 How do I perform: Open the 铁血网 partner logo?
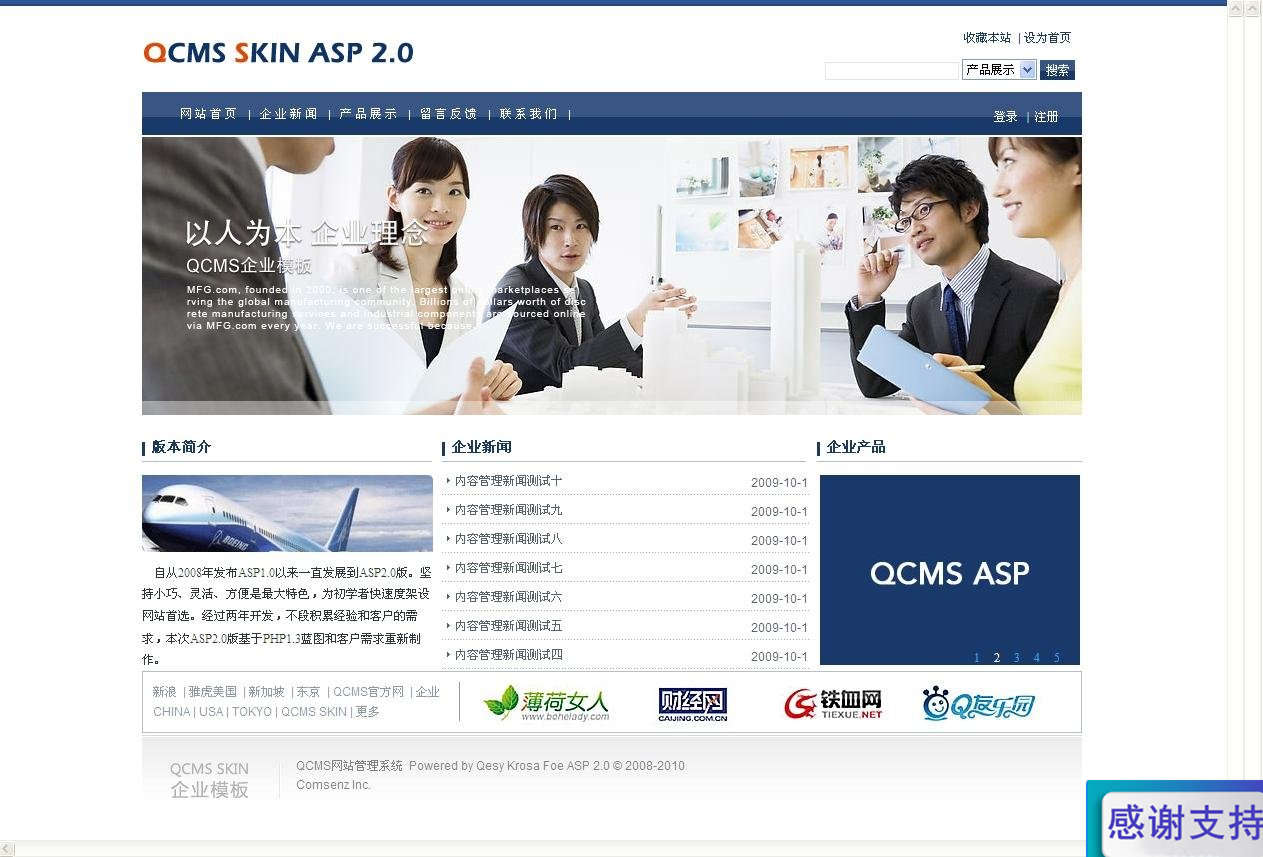[x=833, y=704]
